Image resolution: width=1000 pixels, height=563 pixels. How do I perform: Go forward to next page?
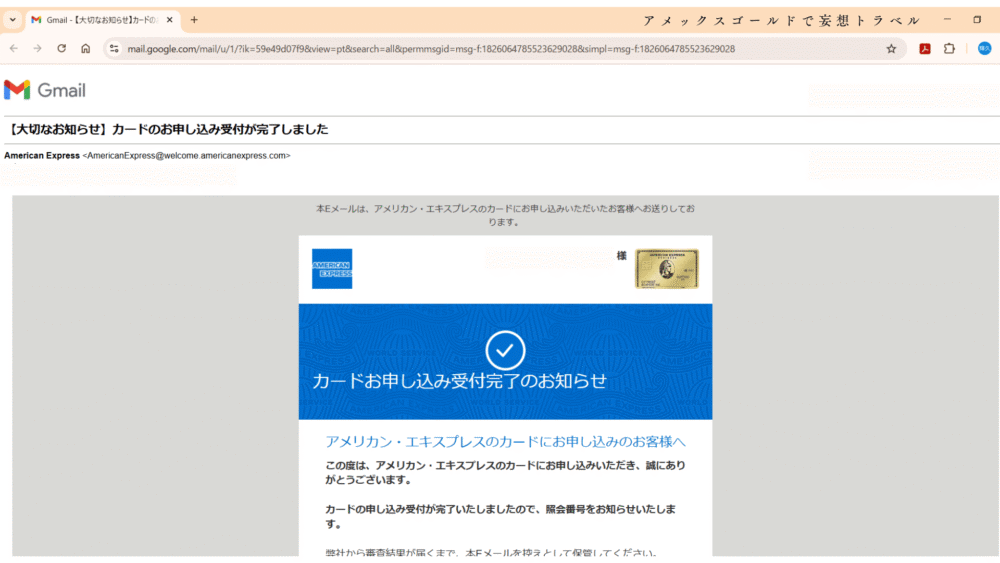coord(38,48)
